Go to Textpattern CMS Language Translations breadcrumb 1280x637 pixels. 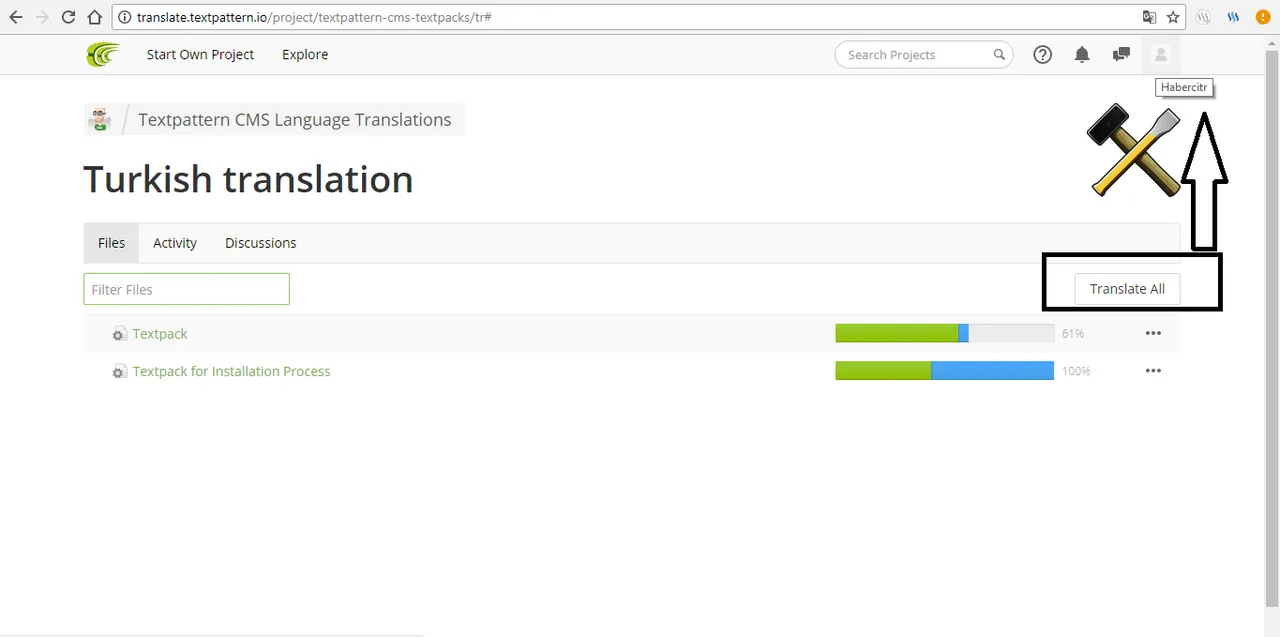coord(294,120)
